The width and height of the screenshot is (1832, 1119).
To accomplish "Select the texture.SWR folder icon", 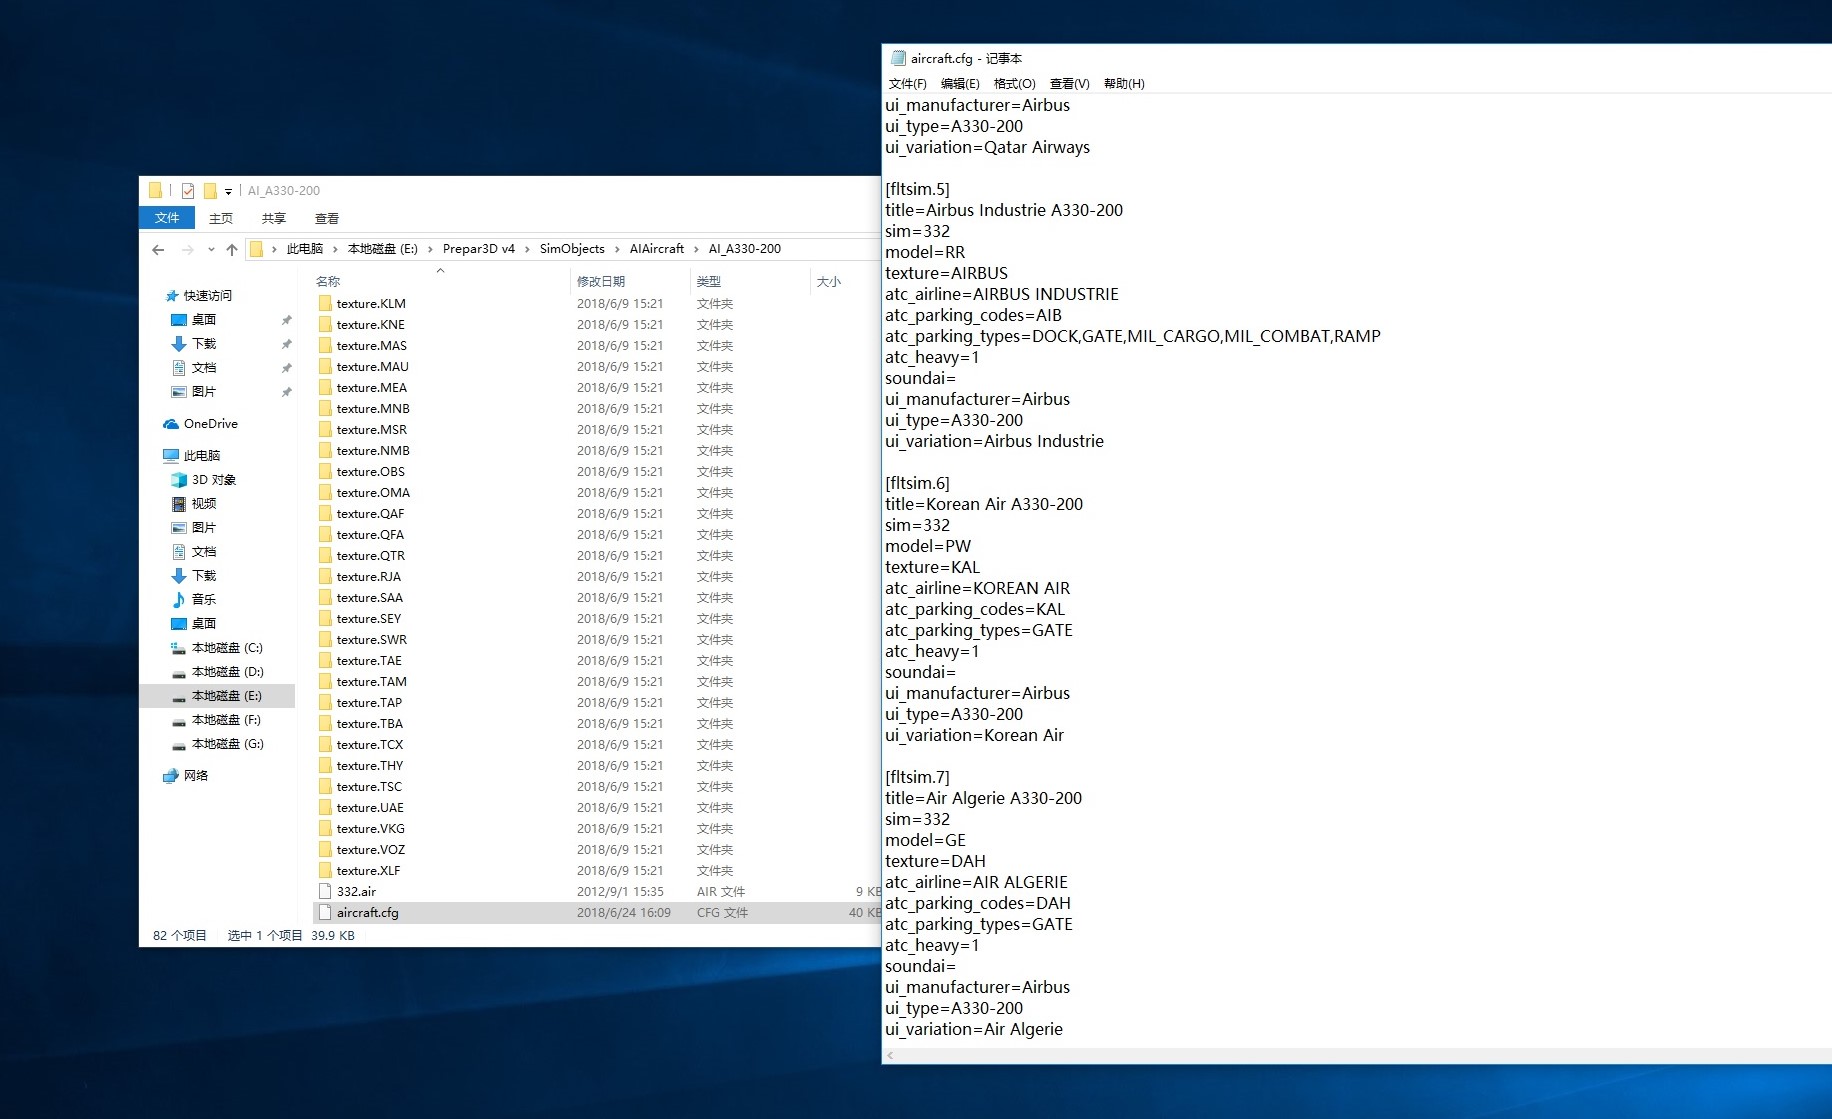I will (325, 640).
